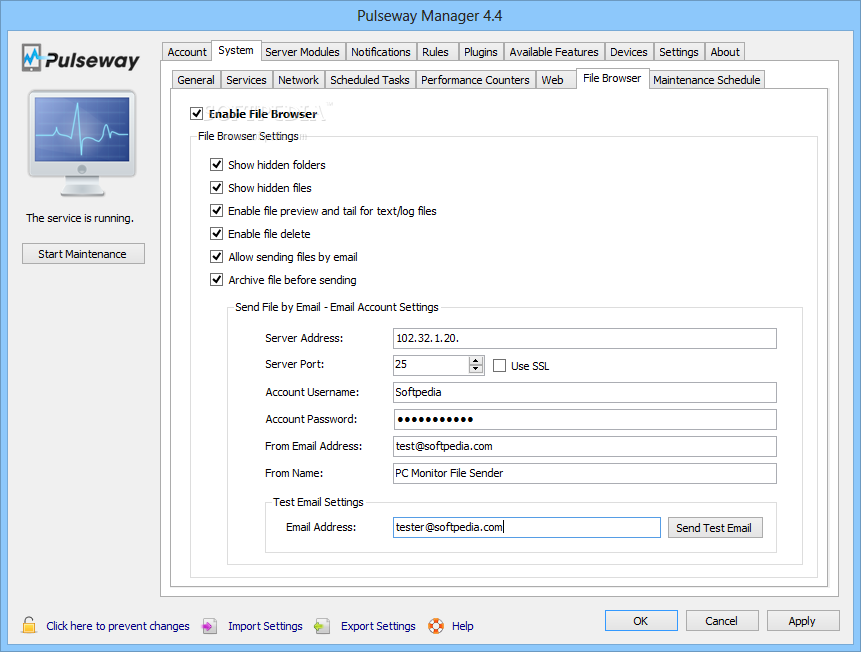
Task: Click the Import Settings arrow icon
Action: 209,626
